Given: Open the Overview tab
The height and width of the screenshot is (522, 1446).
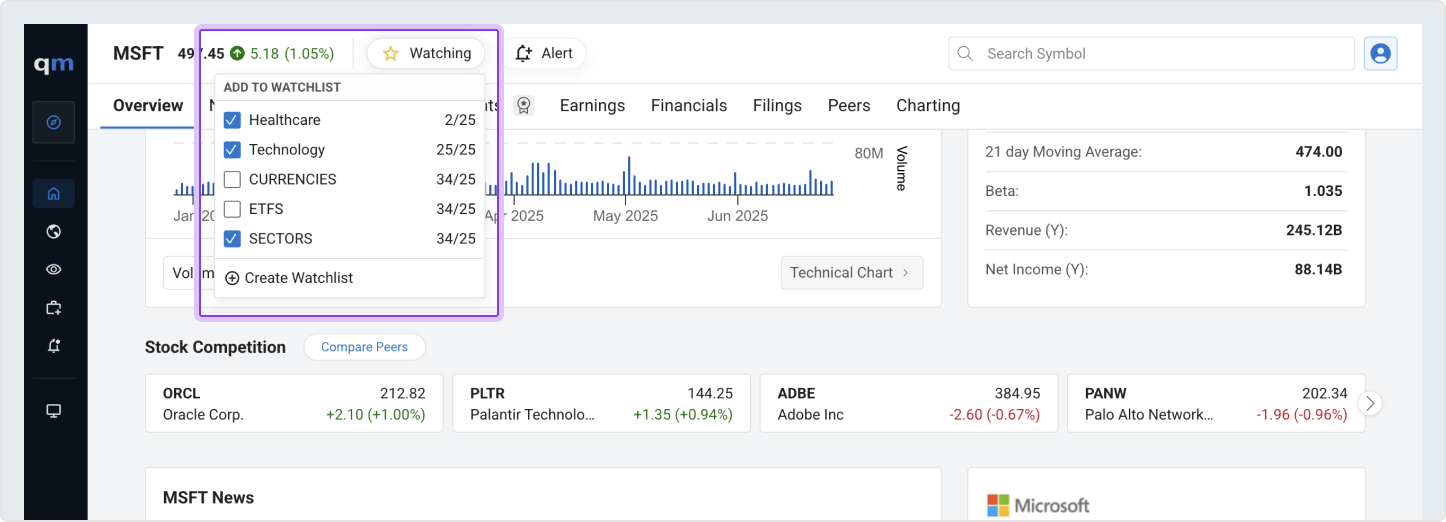Looking at the screenshot, I should coord(148,105).
